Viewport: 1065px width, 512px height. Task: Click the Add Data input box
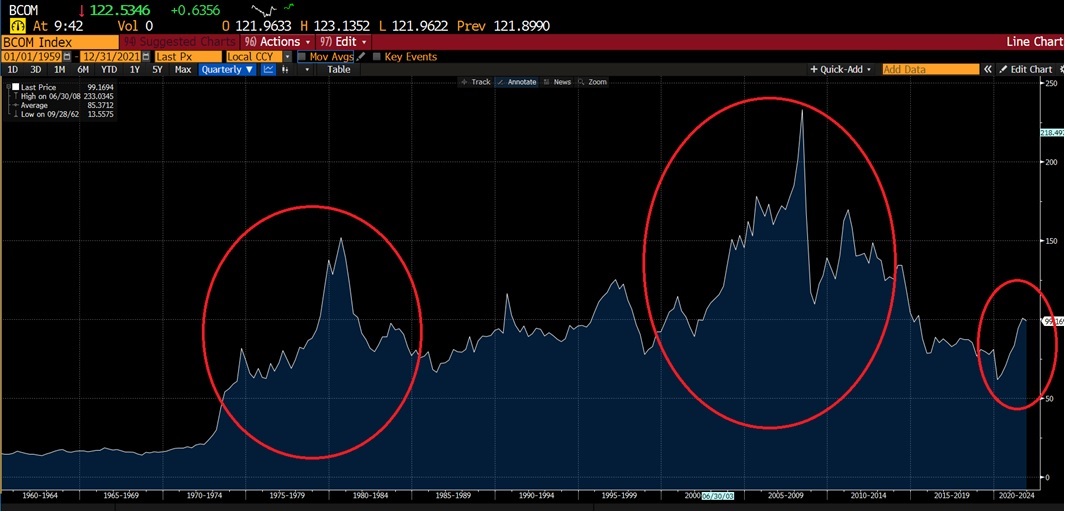coord(931,69)
